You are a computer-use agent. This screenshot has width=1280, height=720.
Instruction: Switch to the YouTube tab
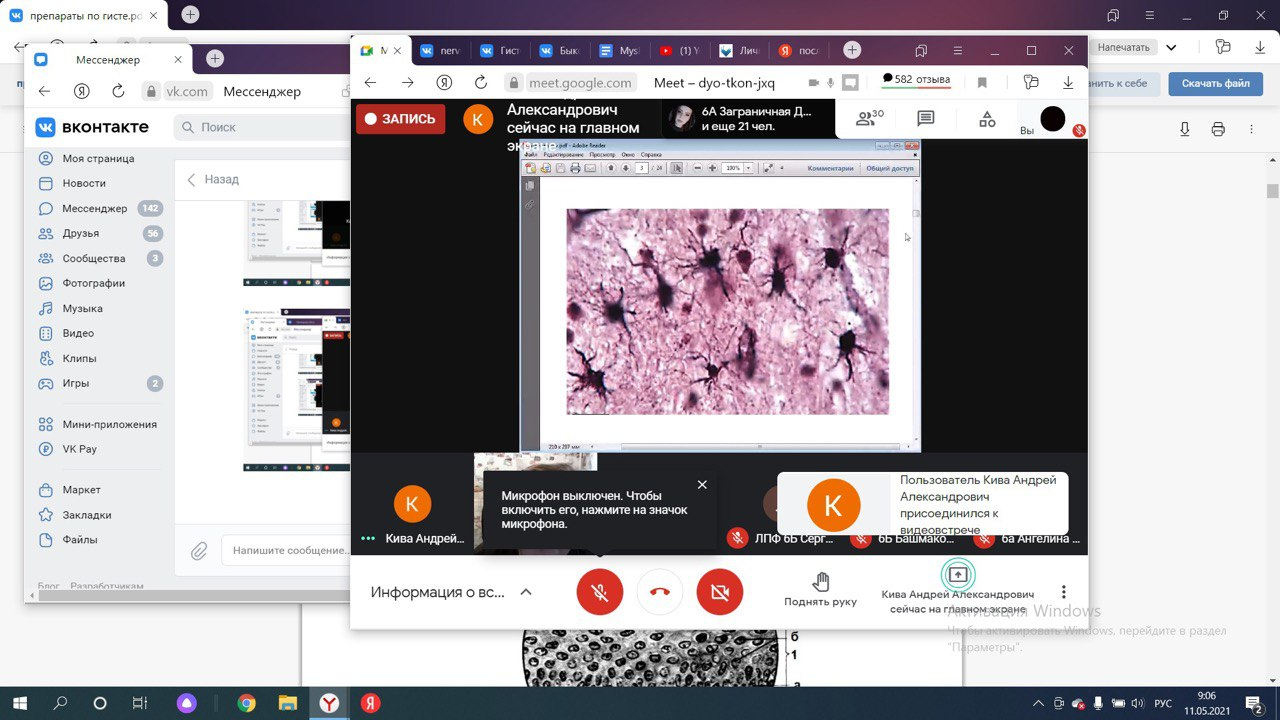pos(678,50)
